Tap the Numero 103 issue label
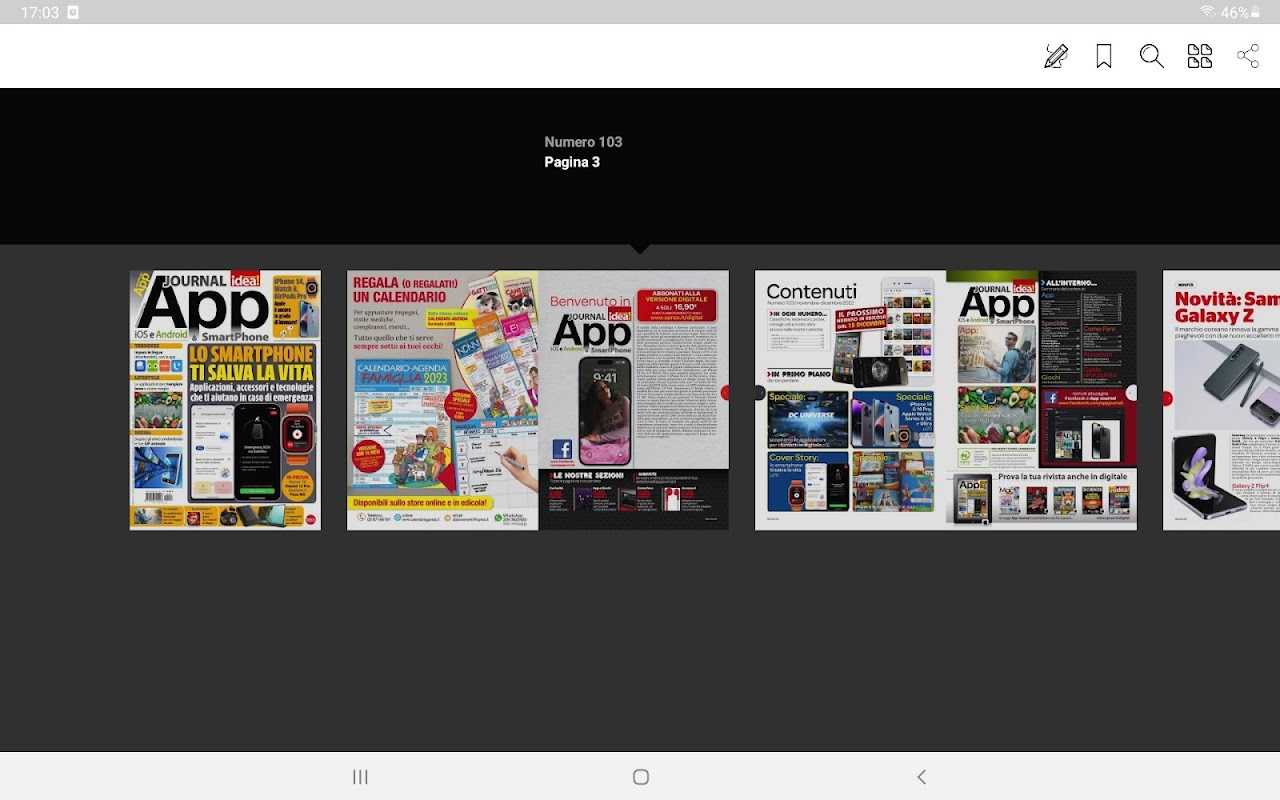 (x=583, y=142)
